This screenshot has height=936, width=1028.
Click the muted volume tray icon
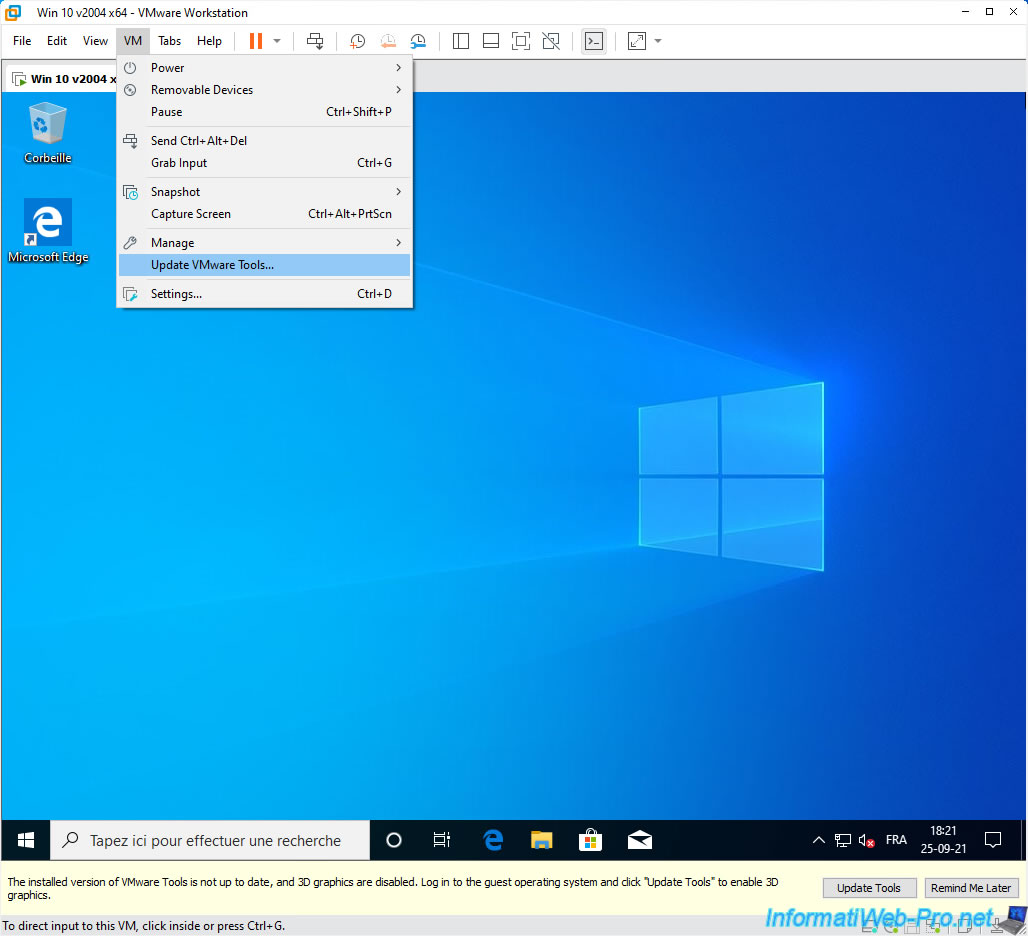[x=867, y=840]
